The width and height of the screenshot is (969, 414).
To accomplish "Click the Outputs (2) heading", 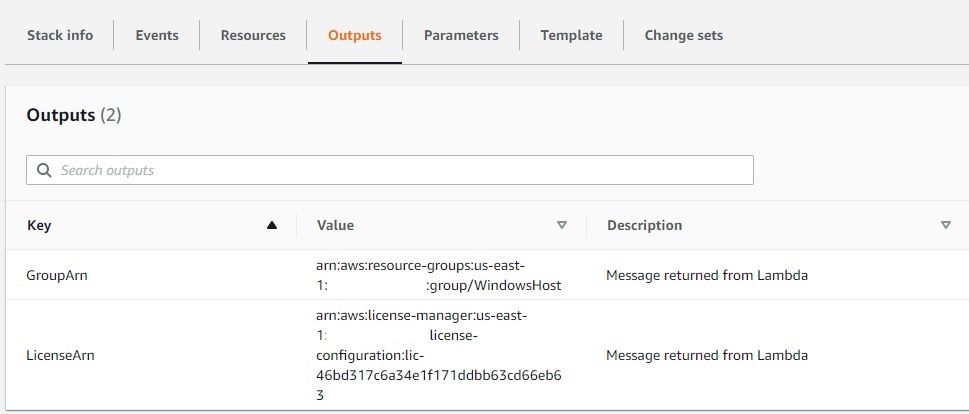I will coord(74,115).
